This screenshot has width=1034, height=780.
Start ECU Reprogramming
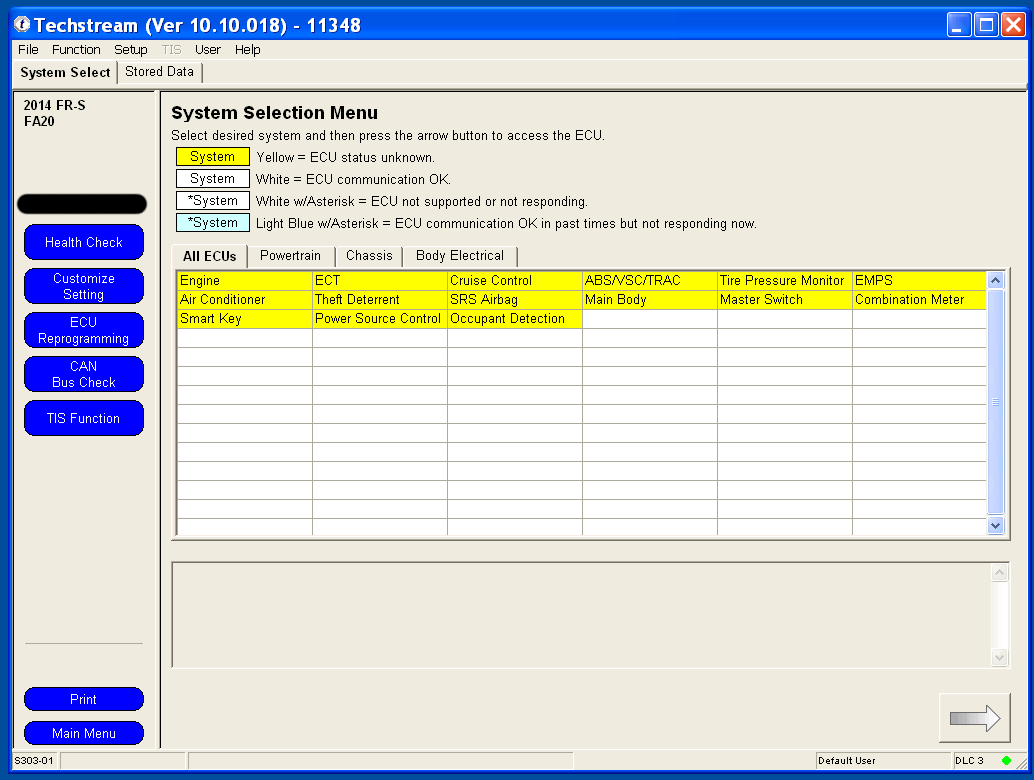coord(84,331)
